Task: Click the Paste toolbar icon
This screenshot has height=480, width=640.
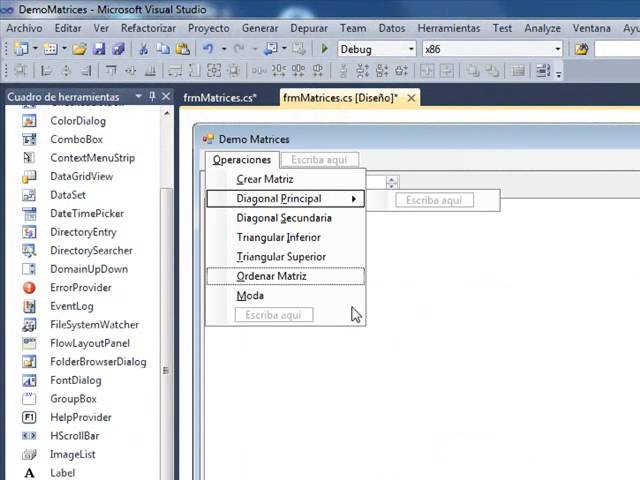Action: (x=182, y=49)
